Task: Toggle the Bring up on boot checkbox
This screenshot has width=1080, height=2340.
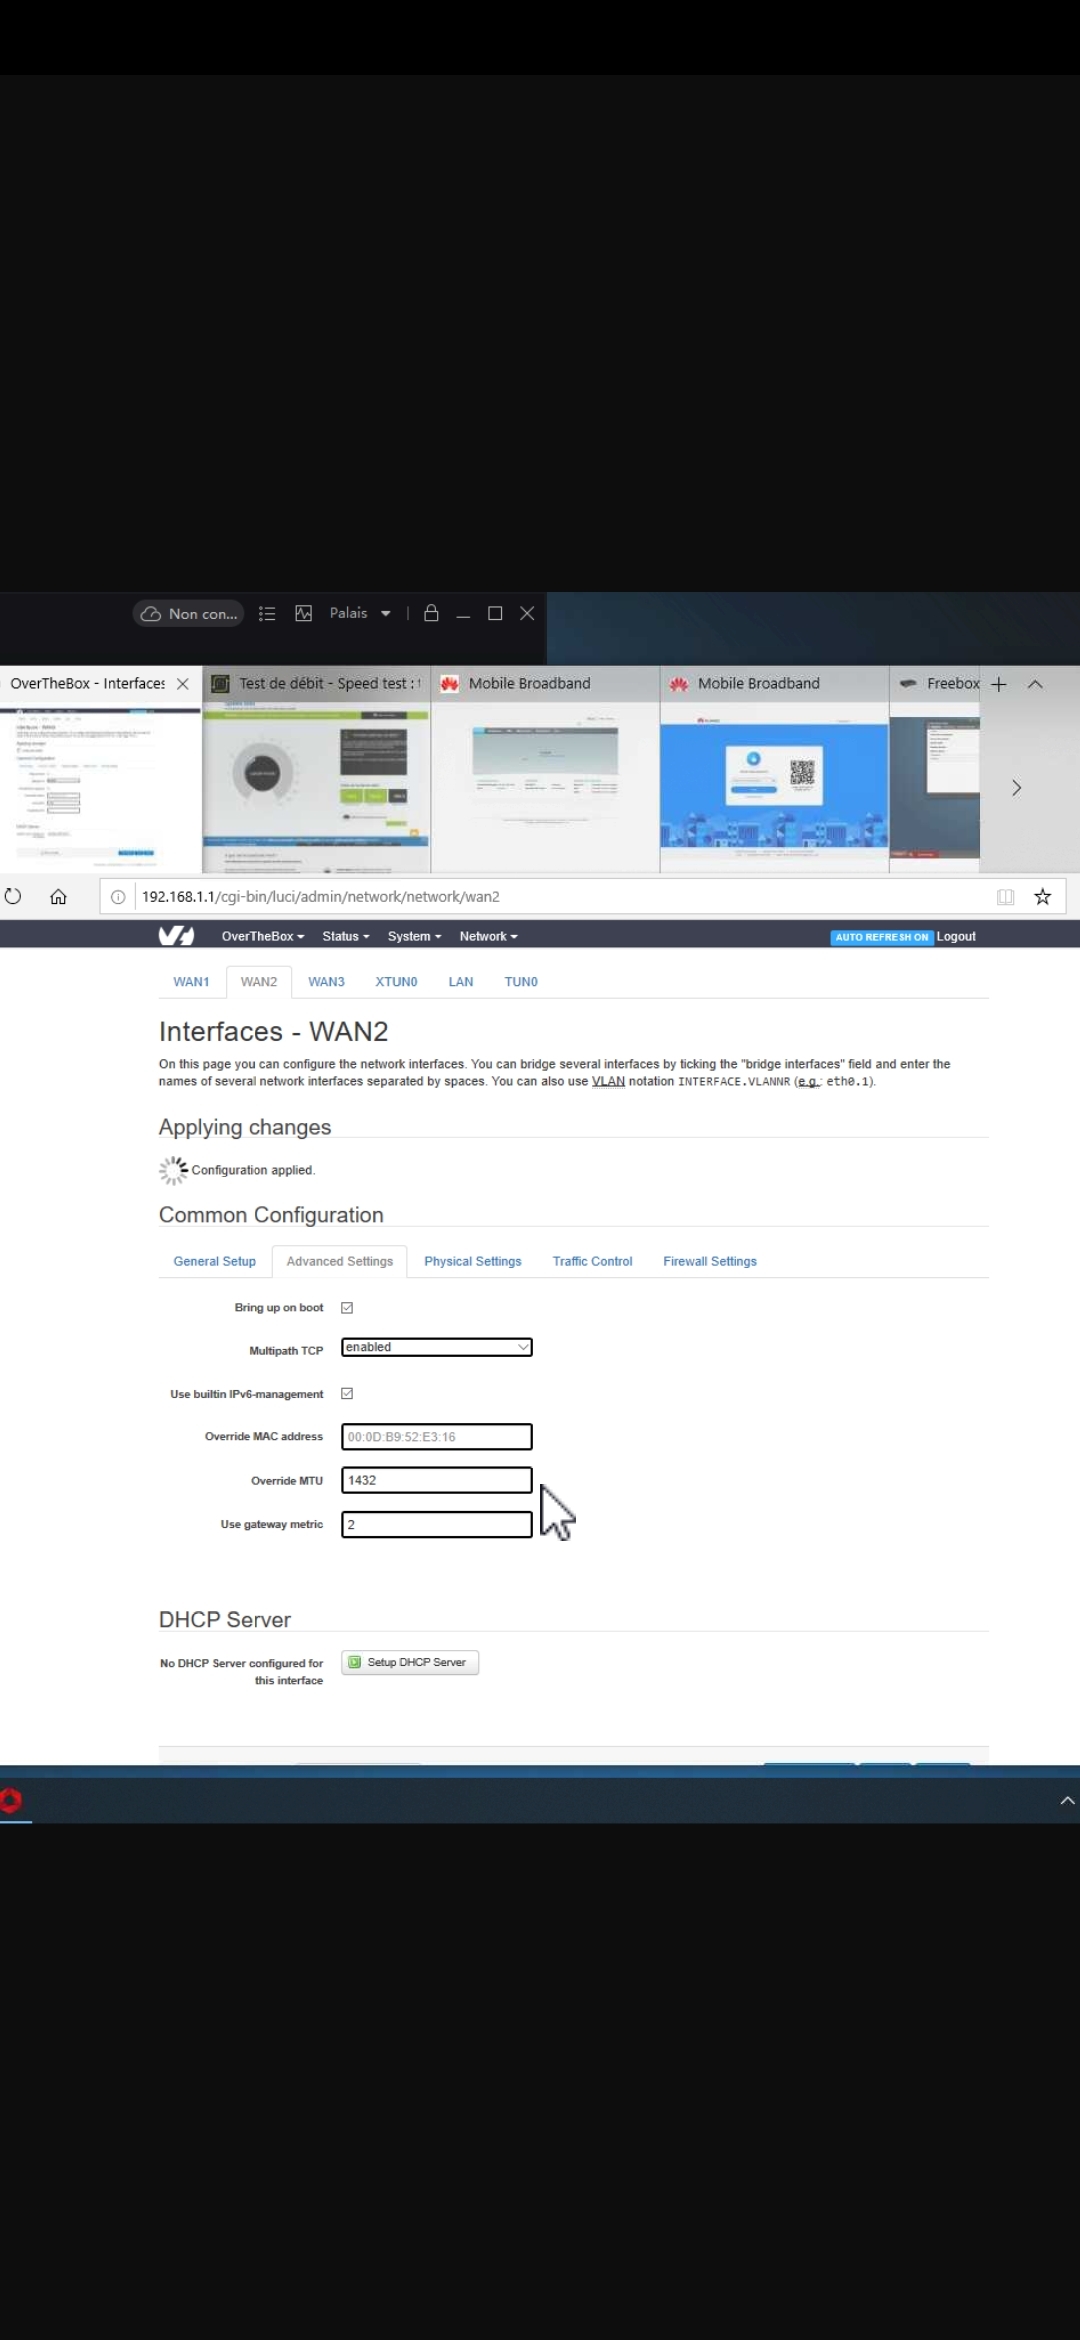Action: [x=347, y=1308]
